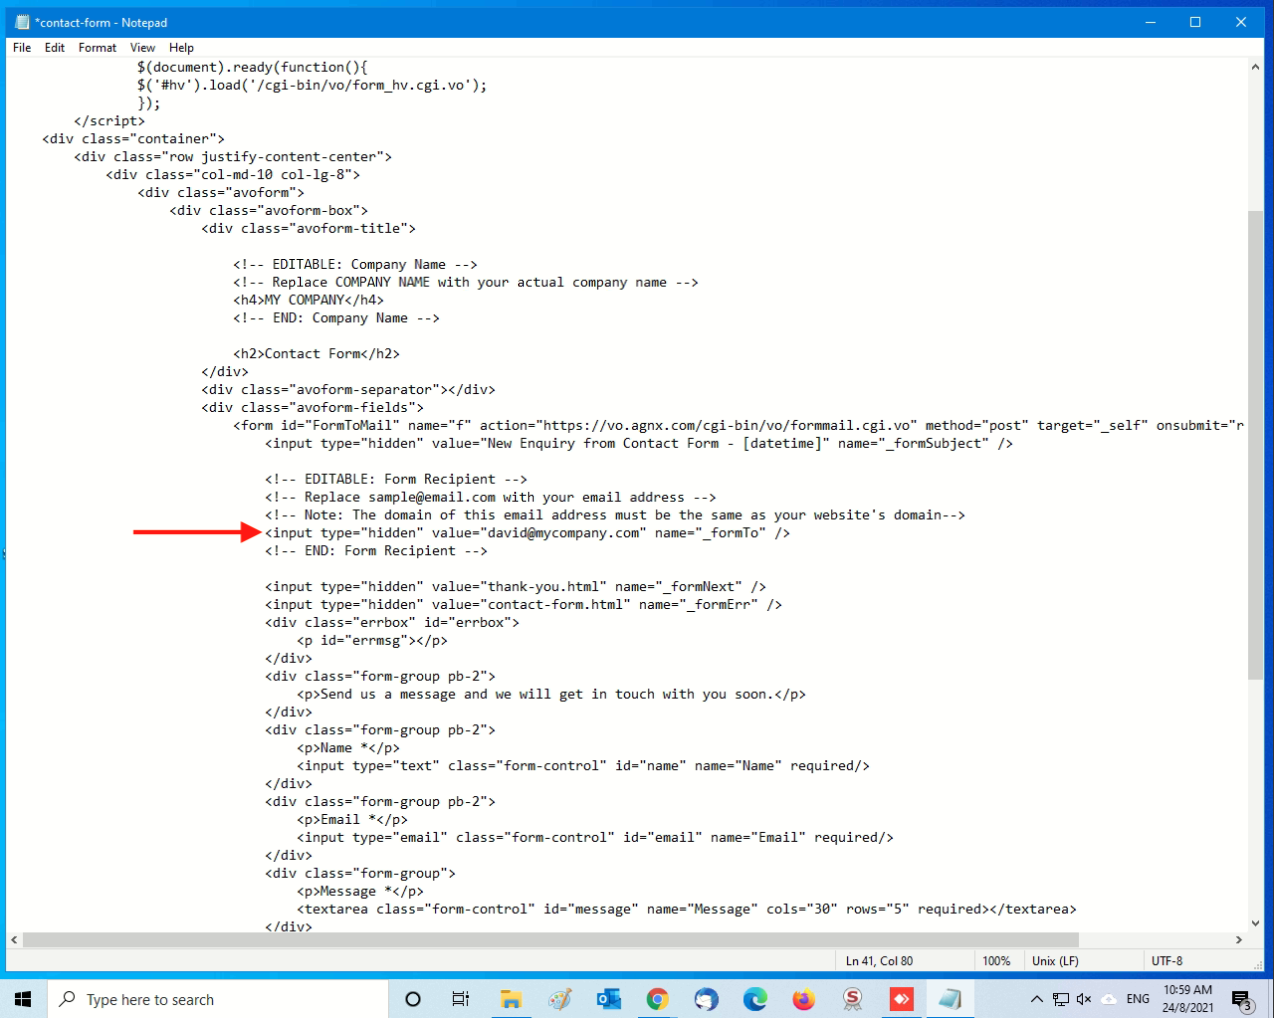Click the Windows Start button
The height and width of the screenshot is (1018, 1274).
(x=23, y=999)
